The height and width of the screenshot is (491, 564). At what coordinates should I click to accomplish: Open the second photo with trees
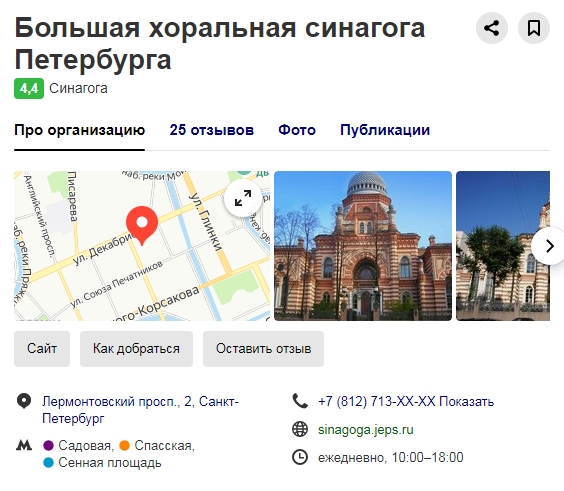coord(503,246)
